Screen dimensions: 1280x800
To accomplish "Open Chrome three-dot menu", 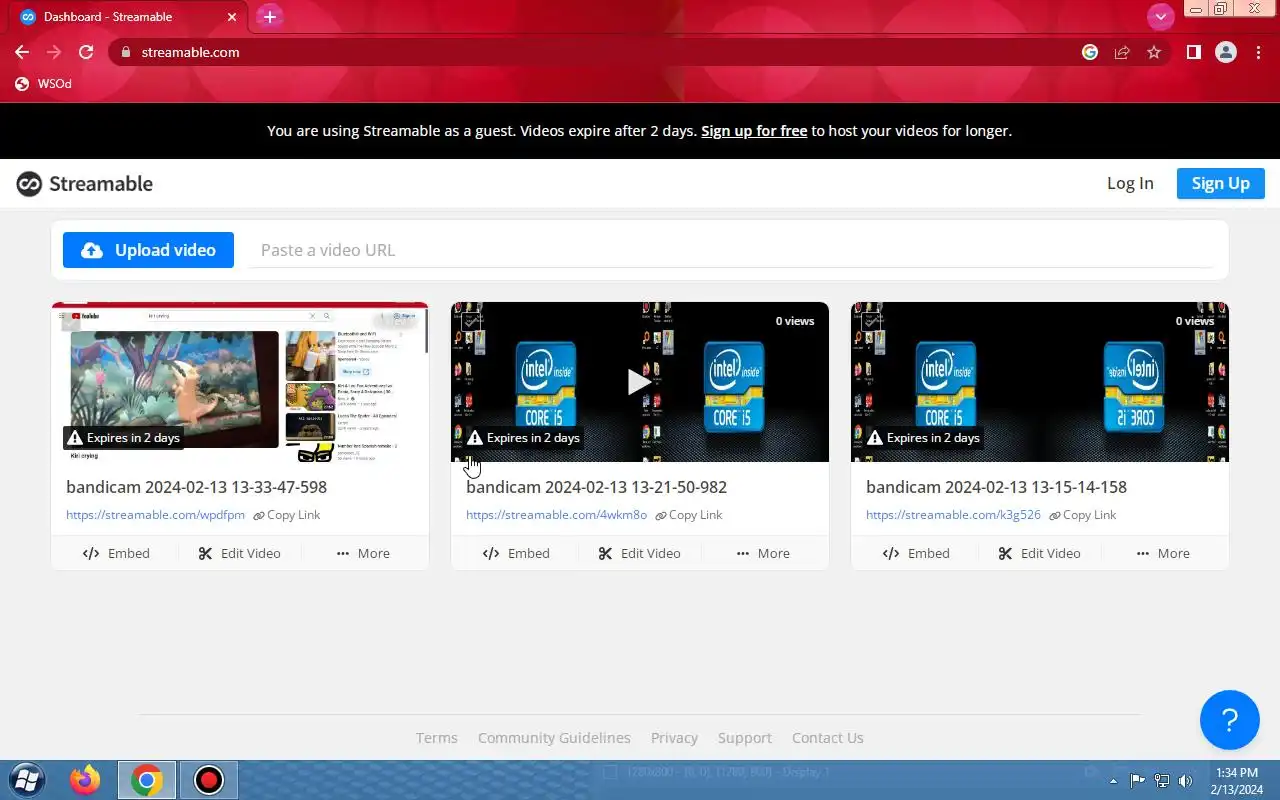I will [x=1258, y=52].
